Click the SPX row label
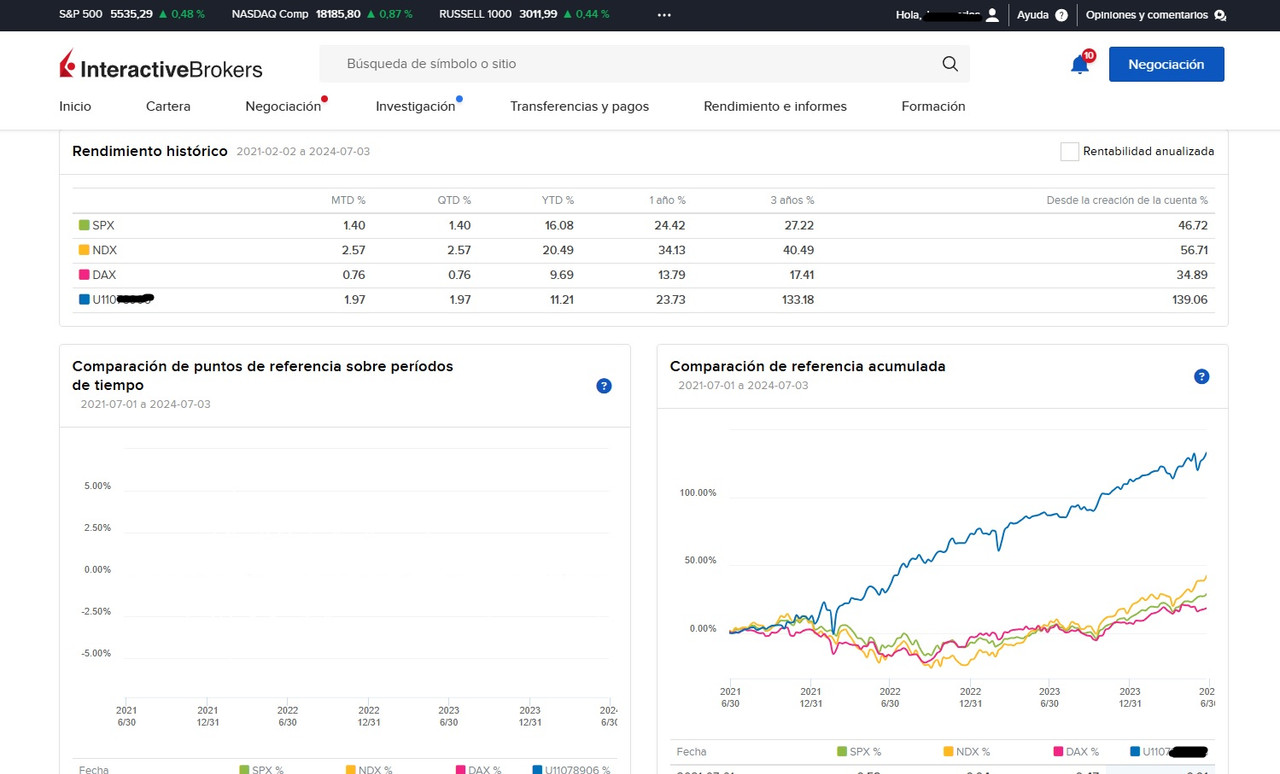 (x=103, y=226)
